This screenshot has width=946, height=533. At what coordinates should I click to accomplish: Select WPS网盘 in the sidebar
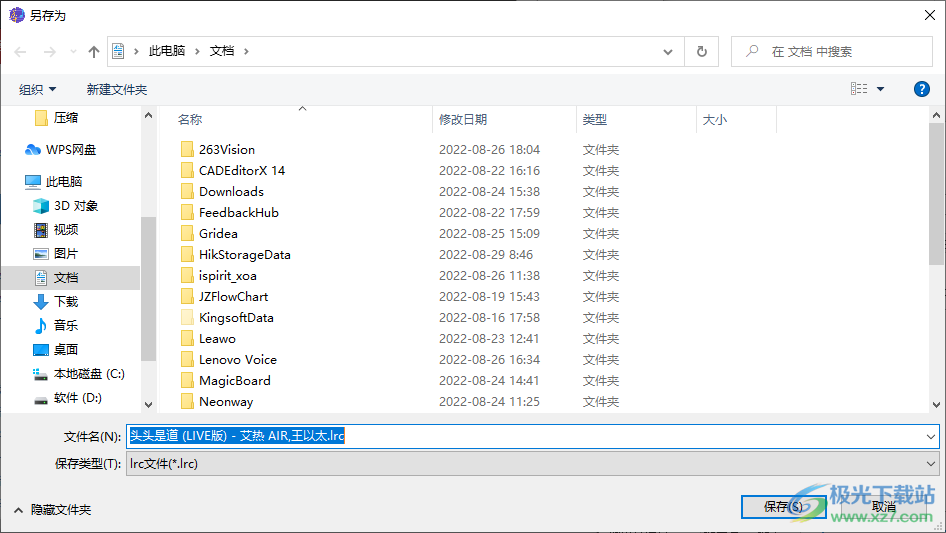pyautogui.click(x=60, y=150)
